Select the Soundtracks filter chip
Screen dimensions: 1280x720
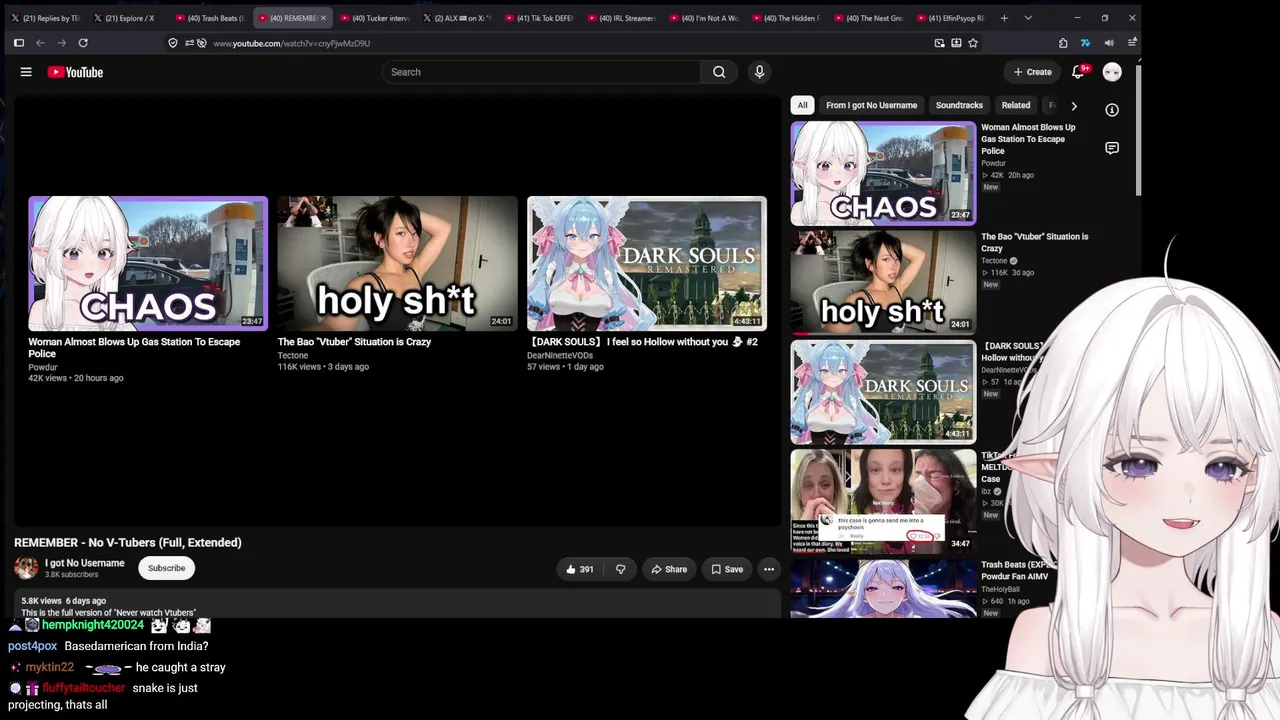(959, 105)
